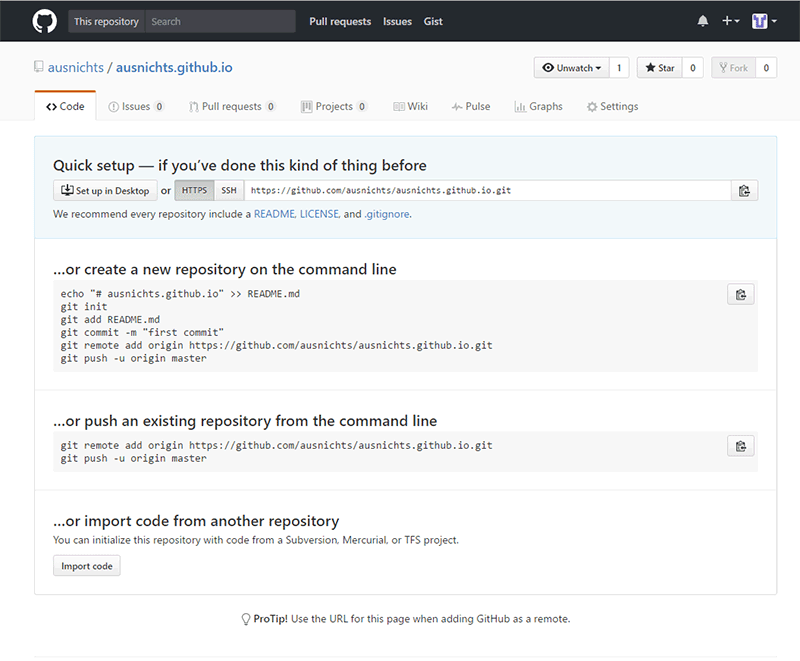This screenshot has width=800, height=661.
Task: Click the Quick setup heading
Action: (240, 165)
